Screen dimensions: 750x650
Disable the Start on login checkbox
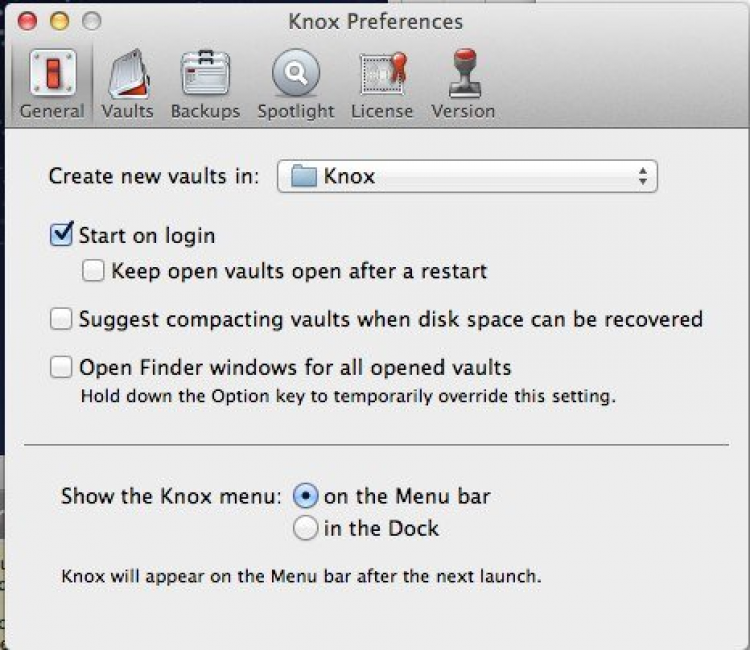[62, 236]
